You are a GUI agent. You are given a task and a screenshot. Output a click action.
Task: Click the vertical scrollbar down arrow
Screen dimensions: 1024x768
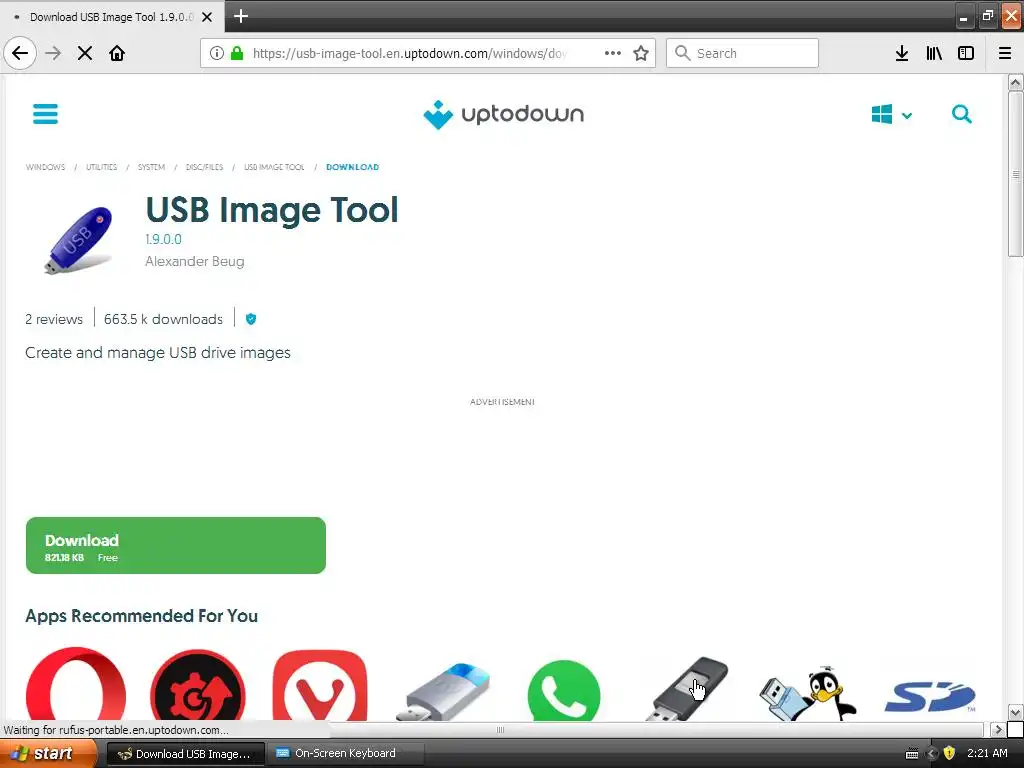coord(1015,712)
